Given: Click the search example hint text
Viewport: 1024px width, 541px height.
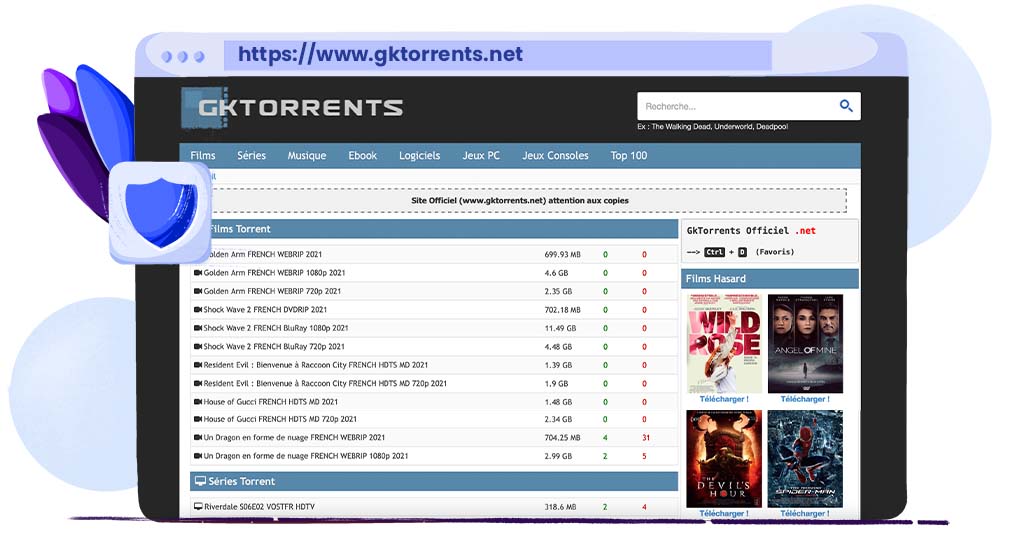Looking at the screenshot, I should [712, 127].
